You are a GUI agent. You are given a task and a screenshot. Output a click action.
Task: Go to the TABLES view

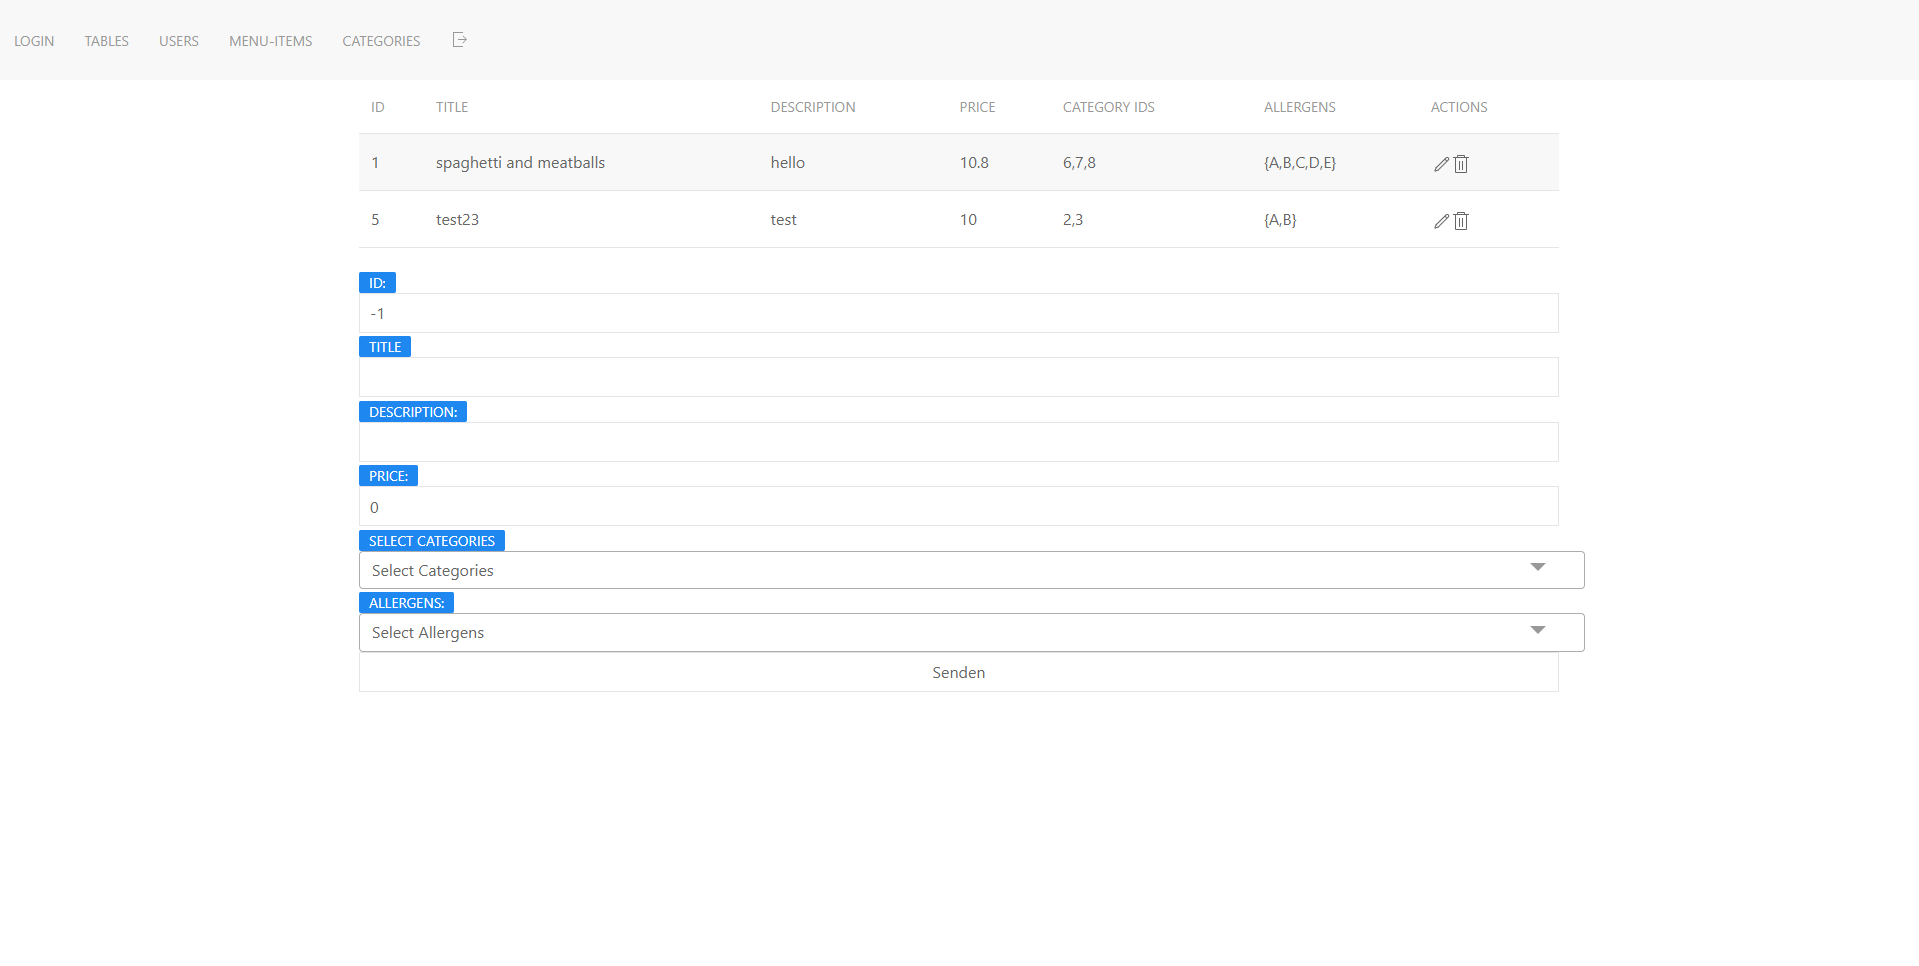[x=106, y=41]
